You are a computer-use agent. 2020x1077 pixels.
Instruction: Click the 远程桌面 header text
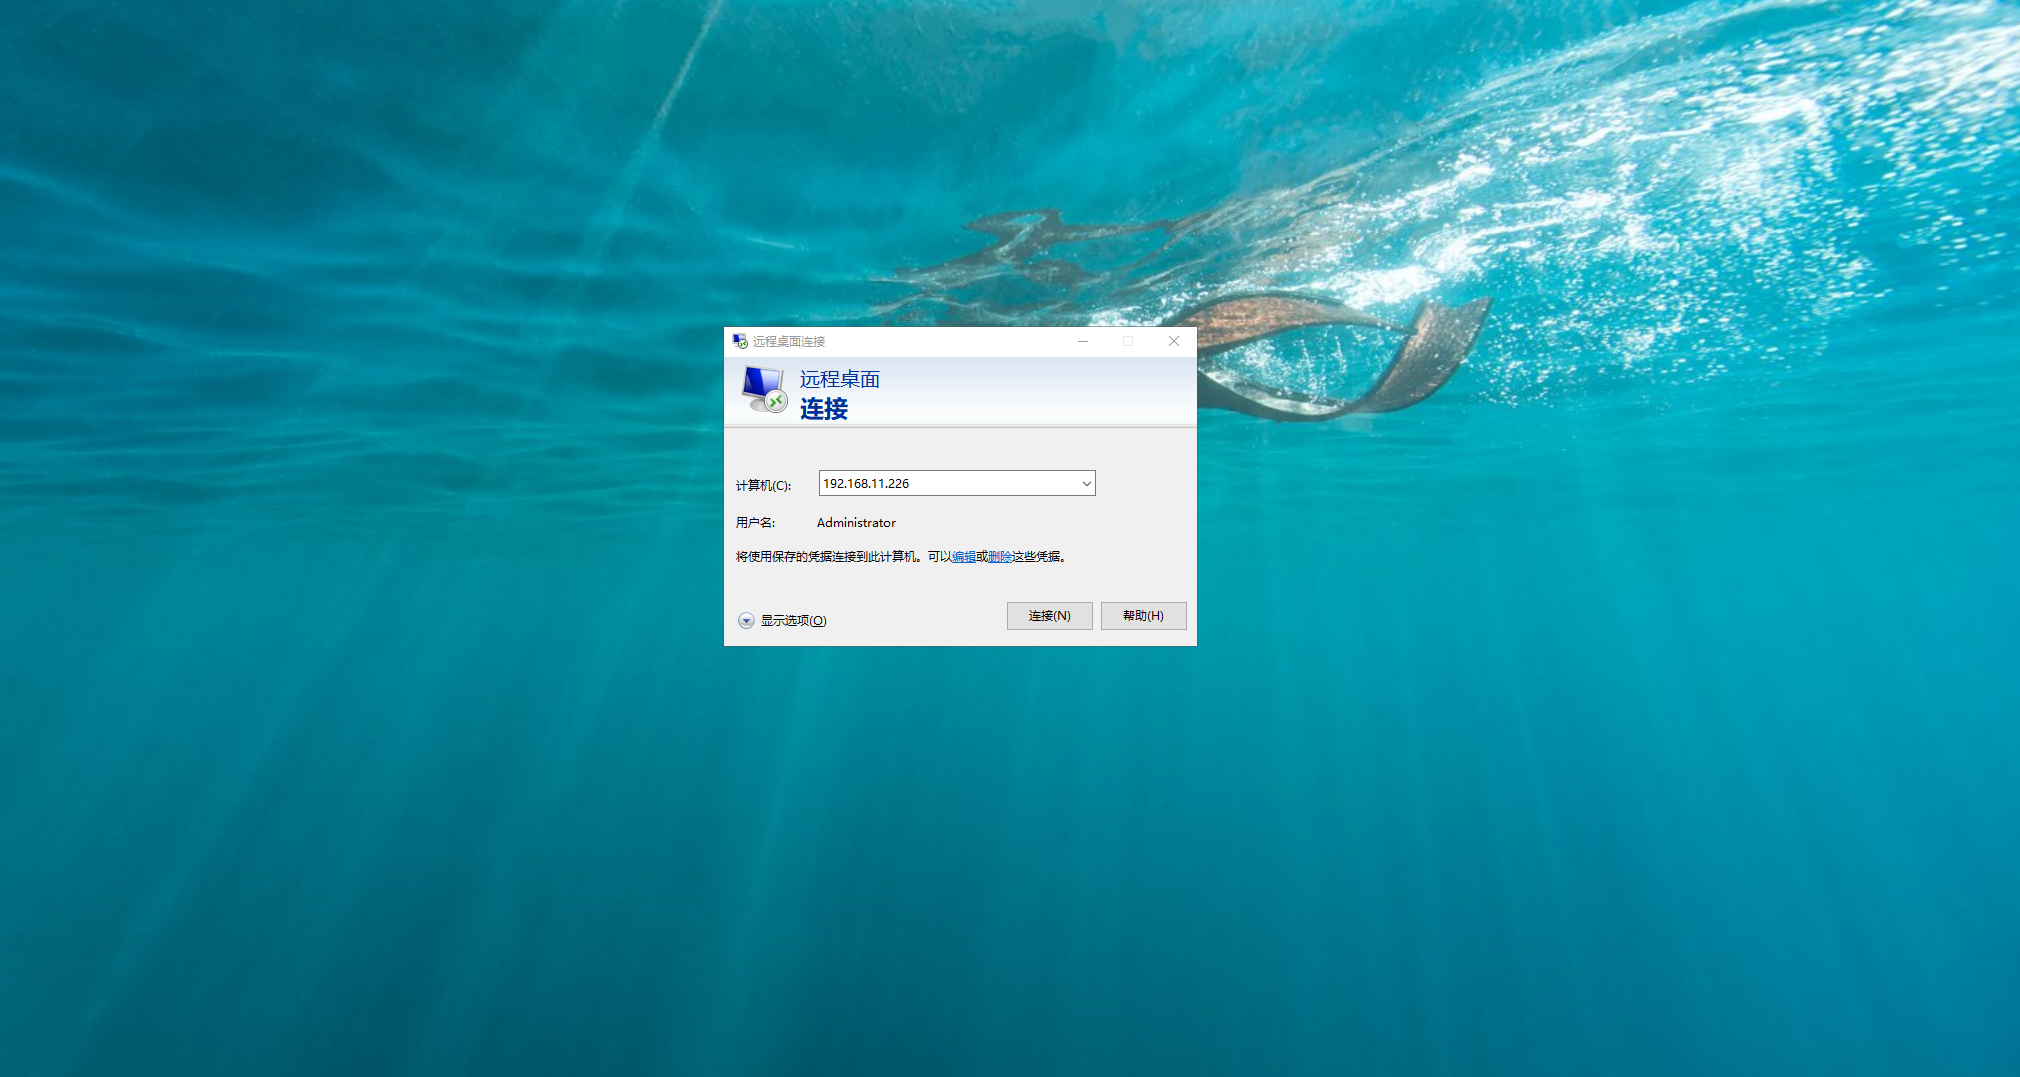(x=839, y=380)
